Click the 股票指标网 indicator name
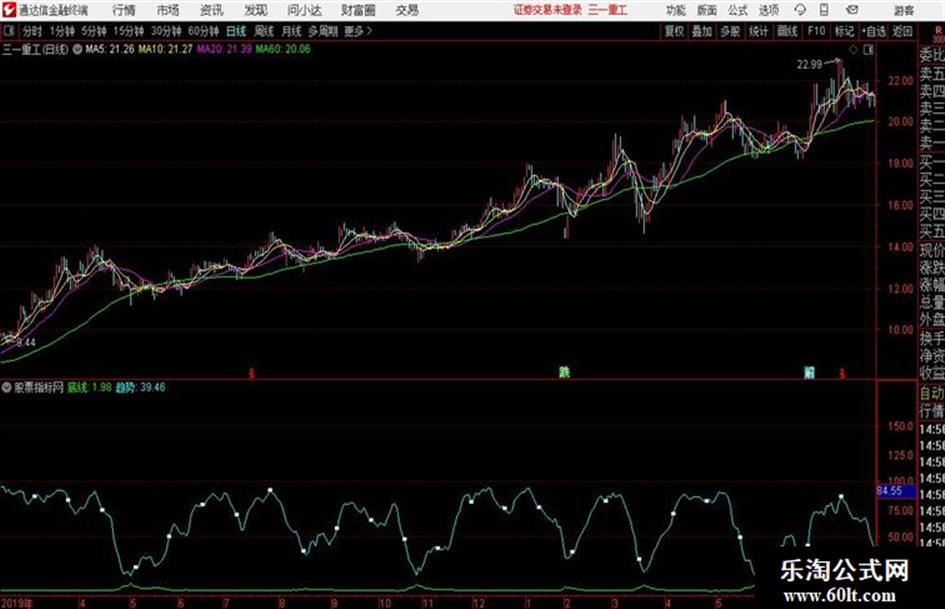 39,388
